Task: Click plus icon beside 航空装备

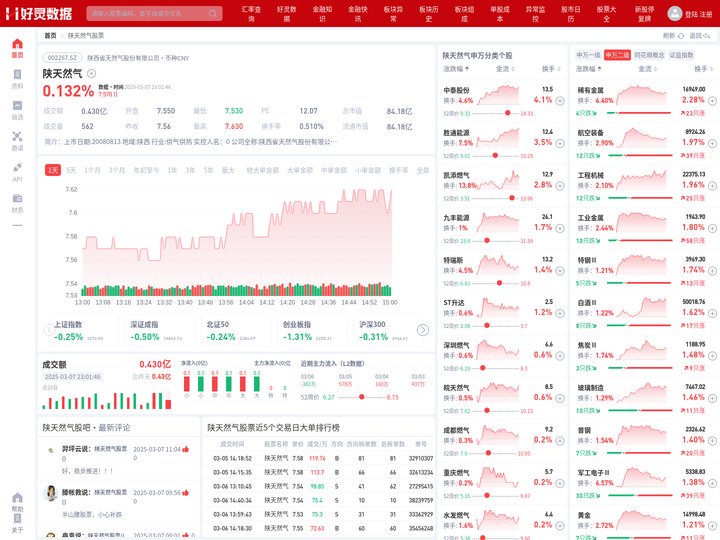Action: click(x=712, y=143)
